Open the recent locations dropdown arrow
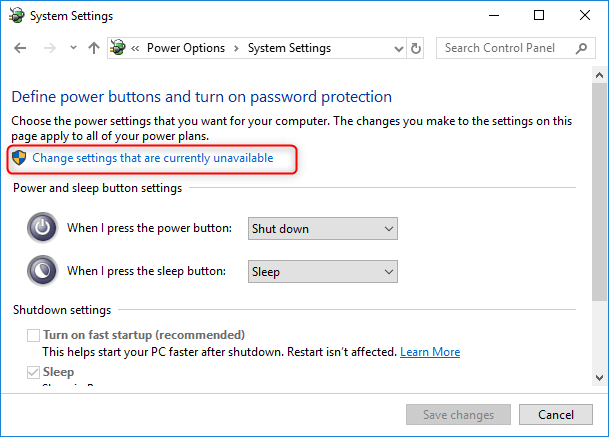The height and width of the screenshot is (437, 609). [x=71, y=48]
